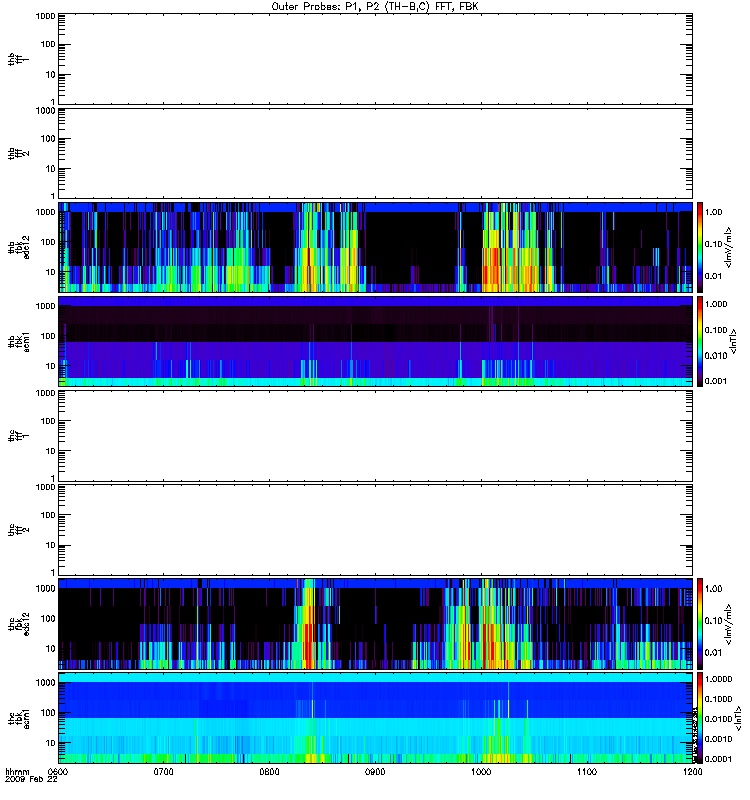The image size is (750, 800).
Task: Click the thb edc12 mV/m color bar
Action: 700,247
